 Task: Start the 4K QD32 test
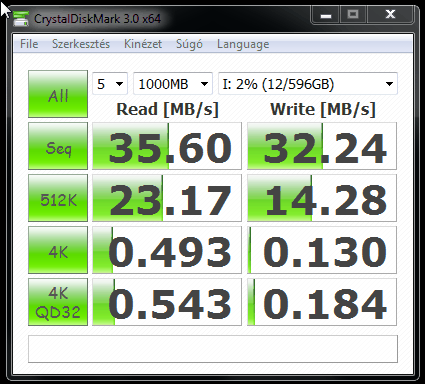click(x=58, y=302)
